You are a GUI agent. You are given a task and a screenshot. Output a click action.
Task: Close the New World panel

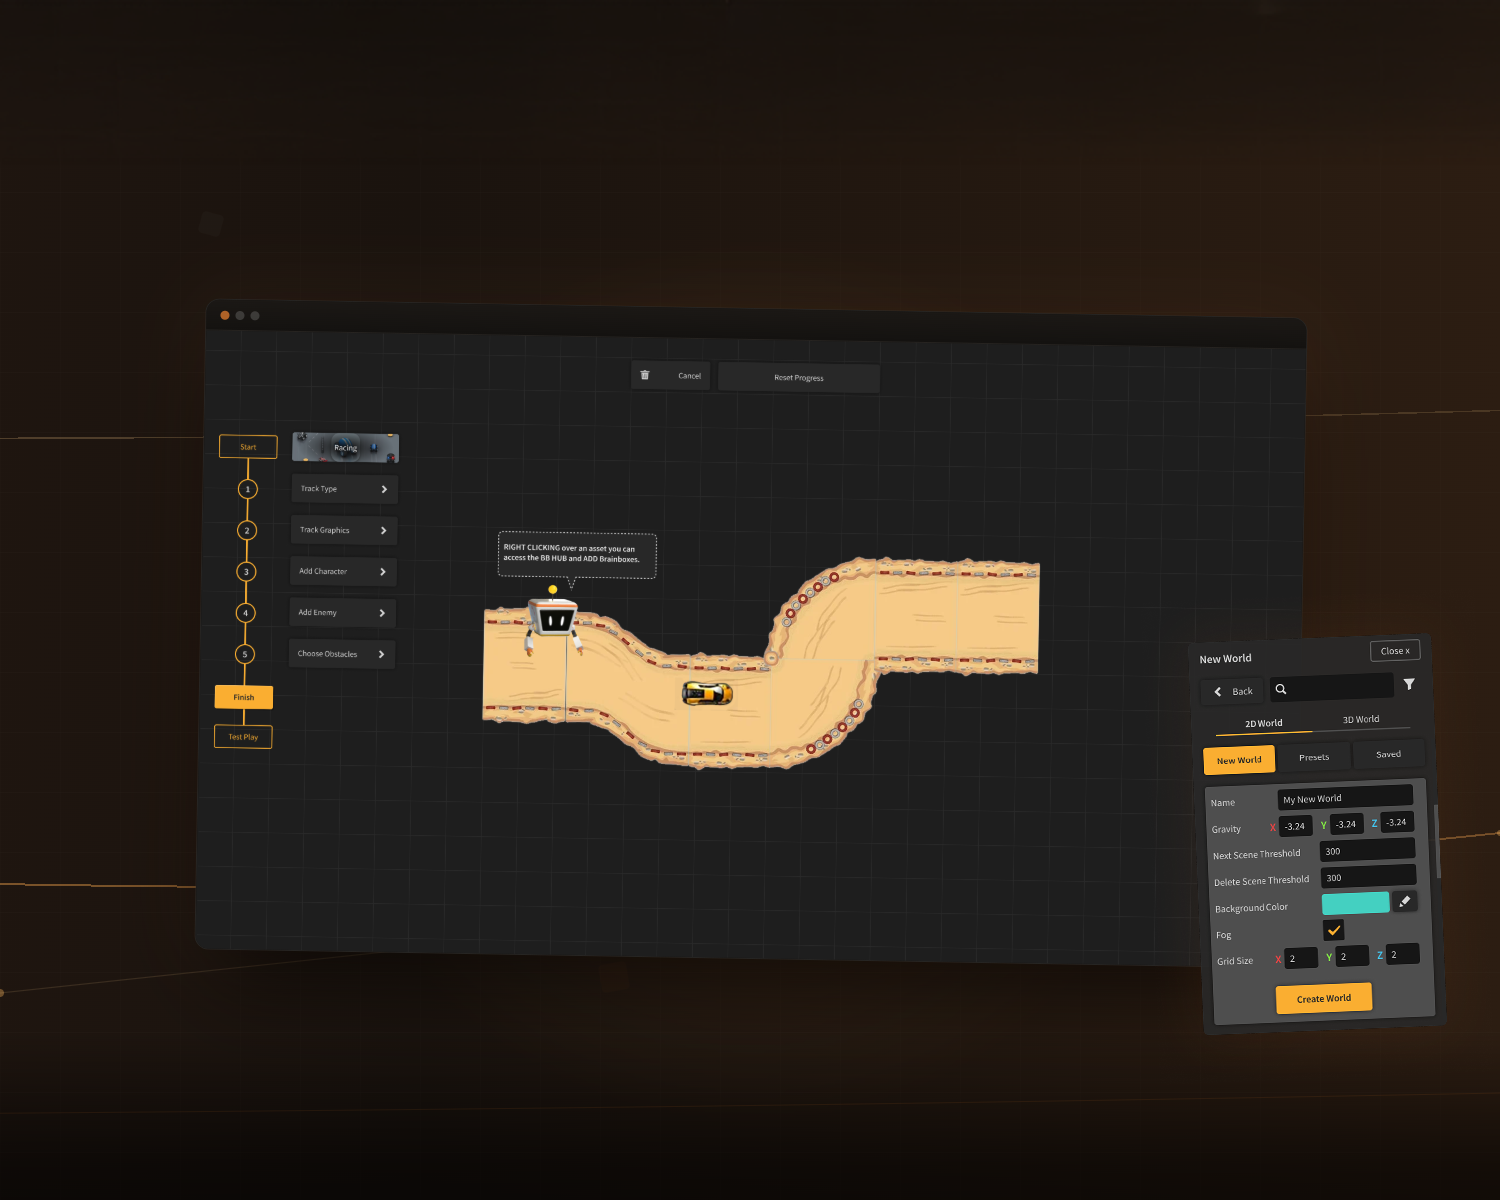pos(1395,651)
